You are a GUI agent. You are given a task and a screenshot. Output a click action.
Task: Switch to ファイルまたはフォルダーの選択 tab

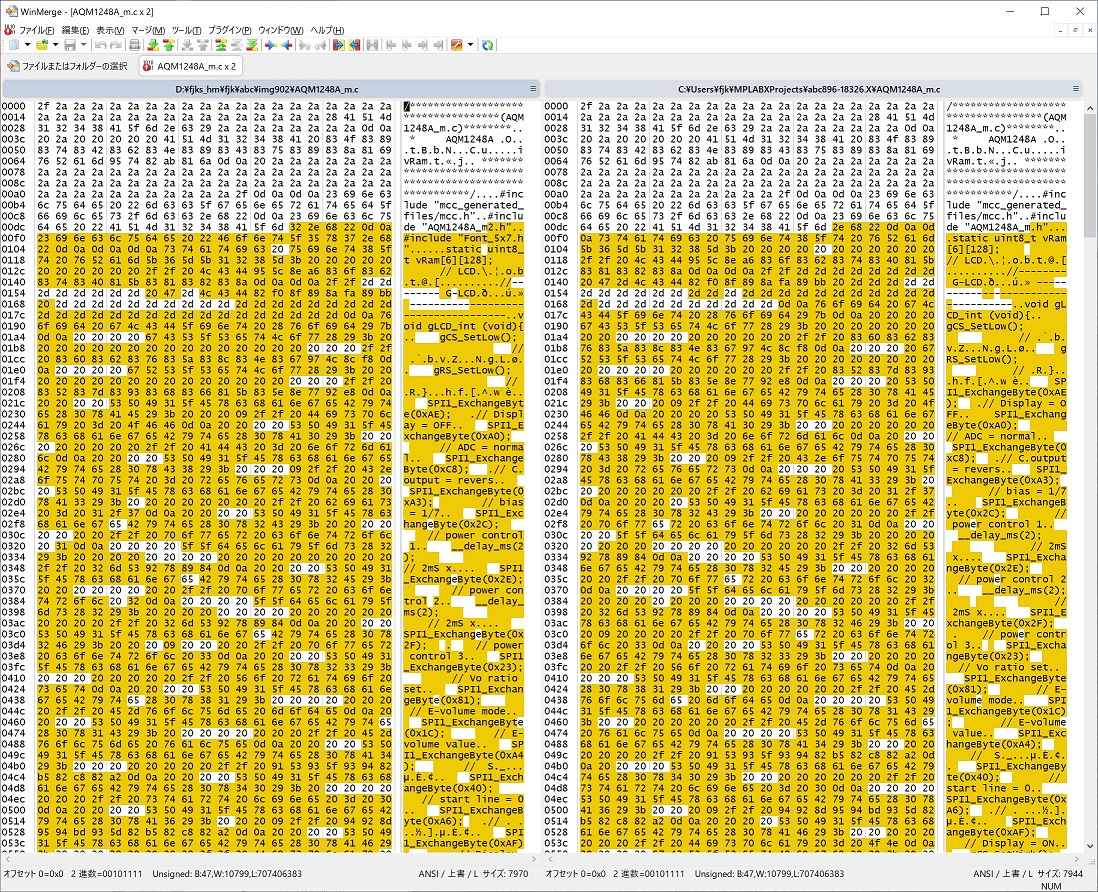[68, 66]
